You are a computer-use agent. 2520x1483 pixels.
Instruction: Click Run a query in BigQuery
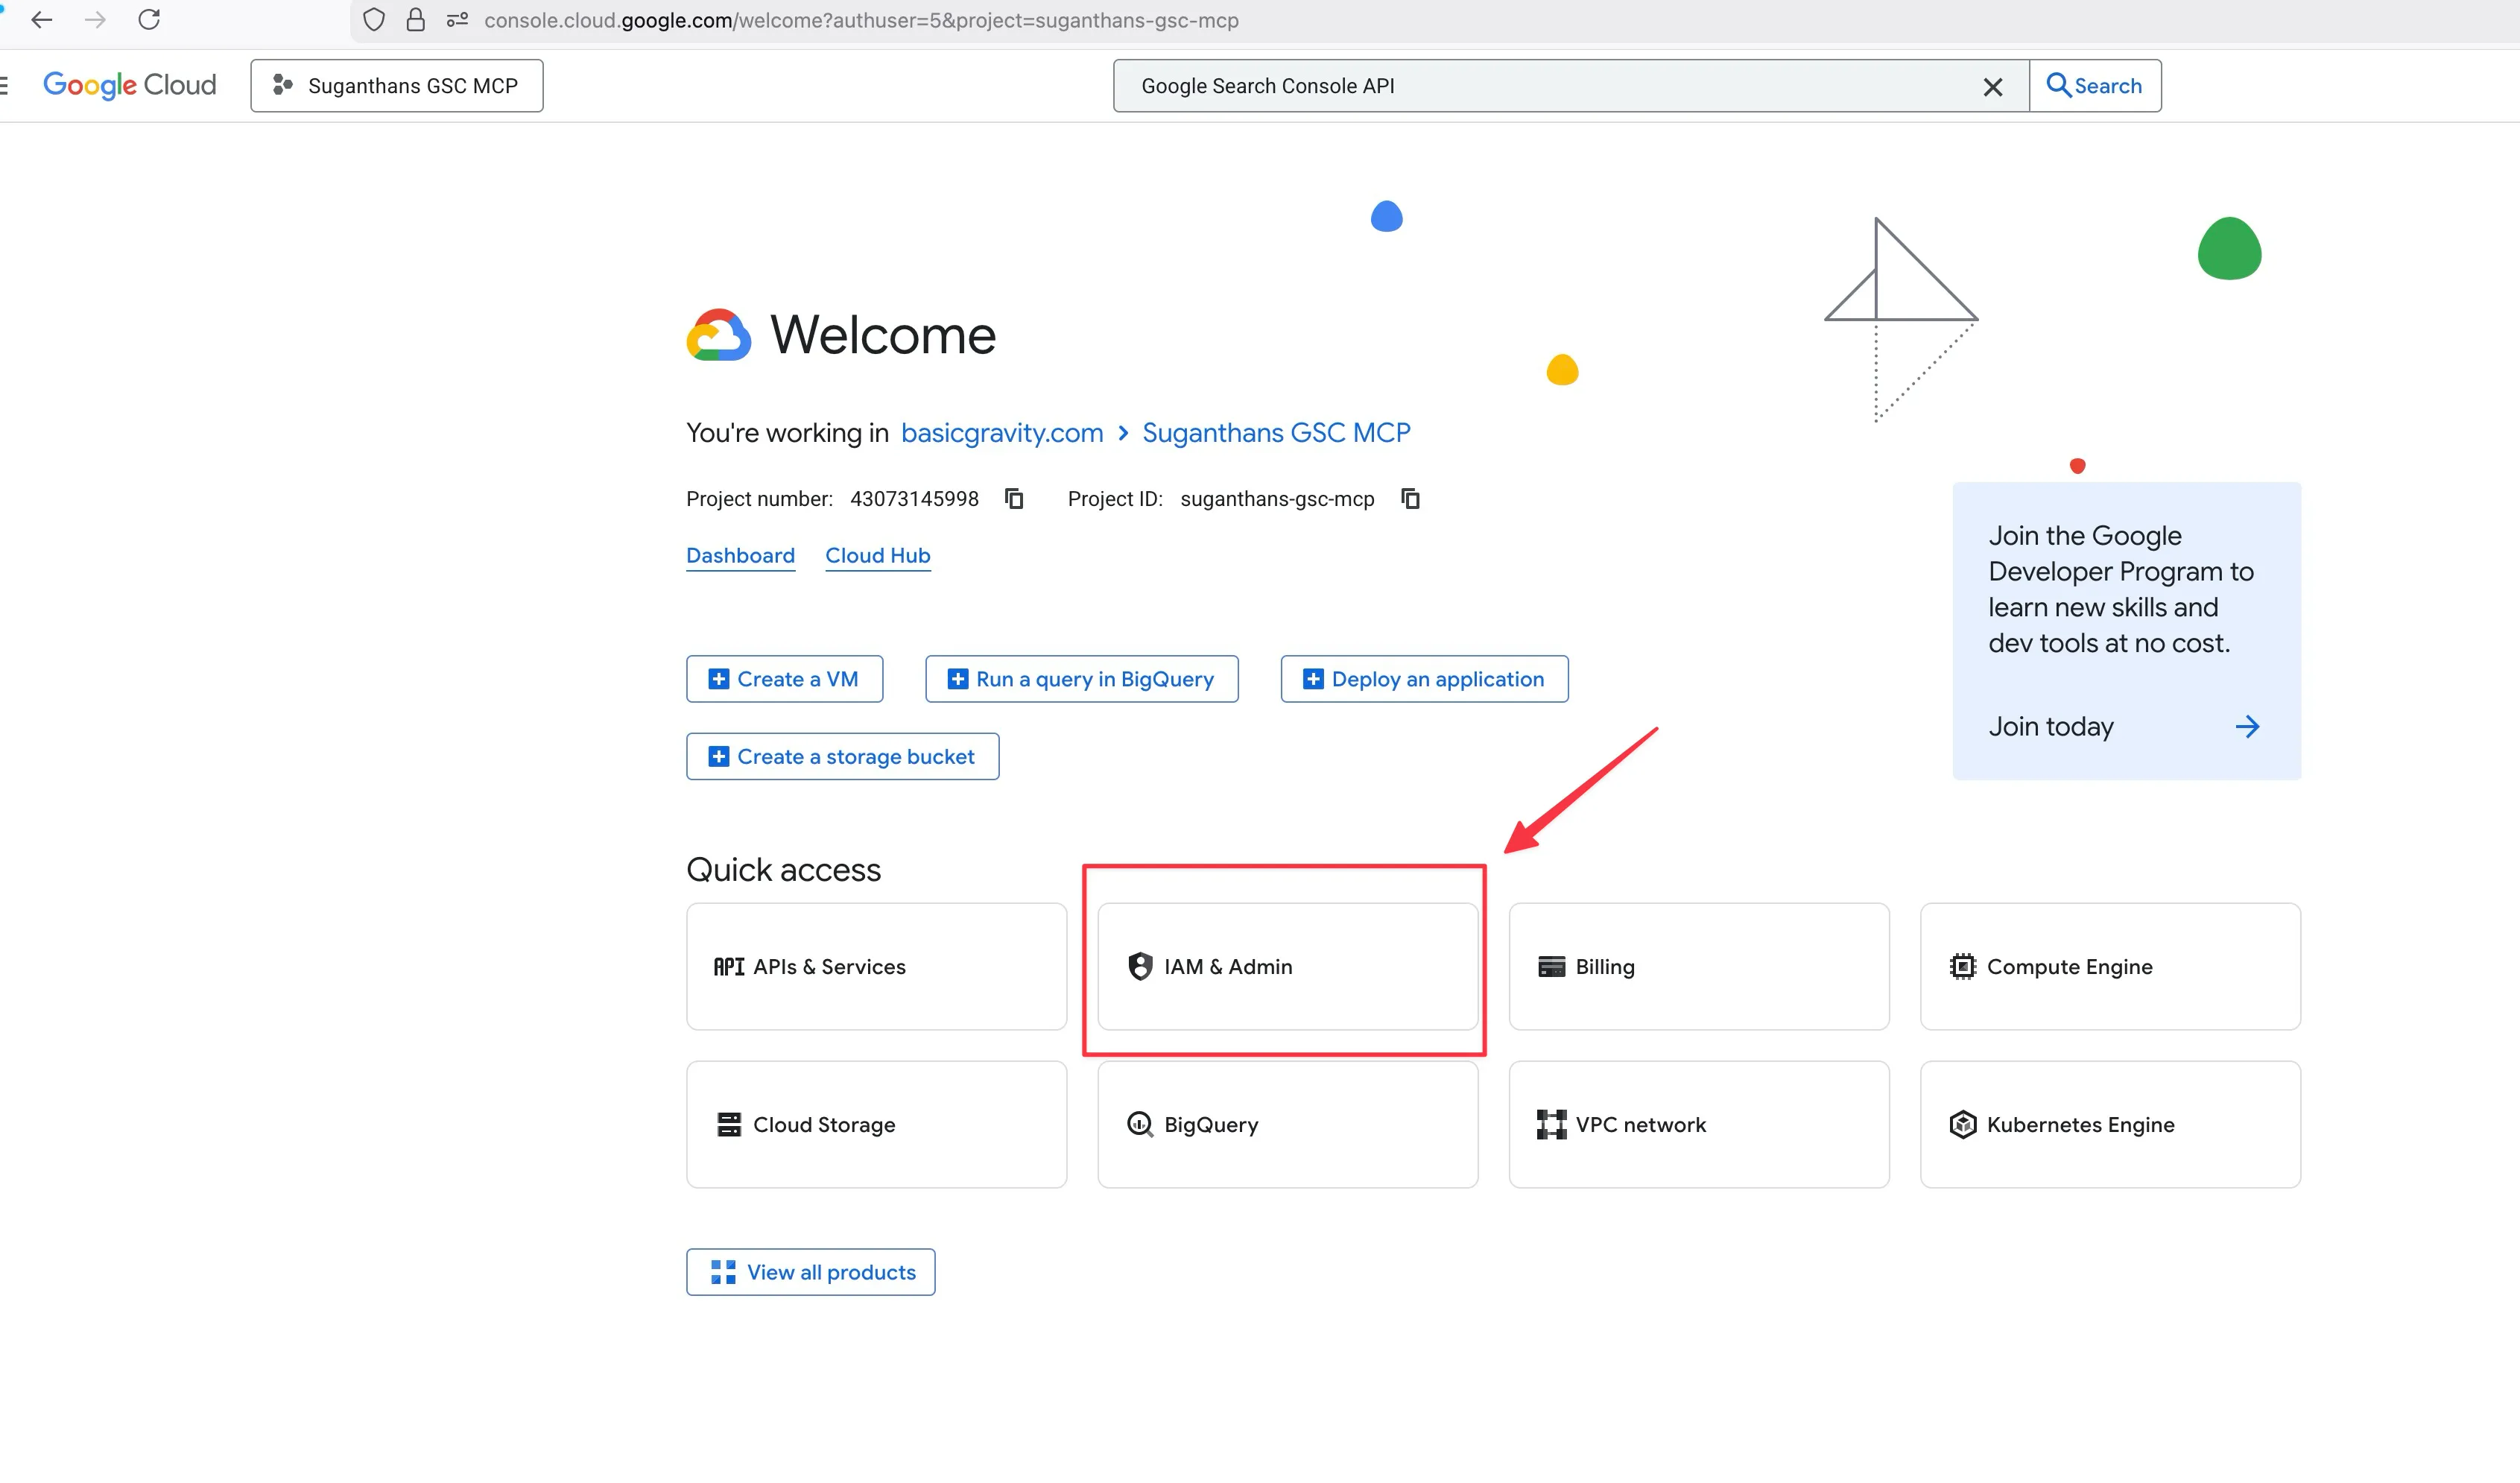[x=1081, y=679]
